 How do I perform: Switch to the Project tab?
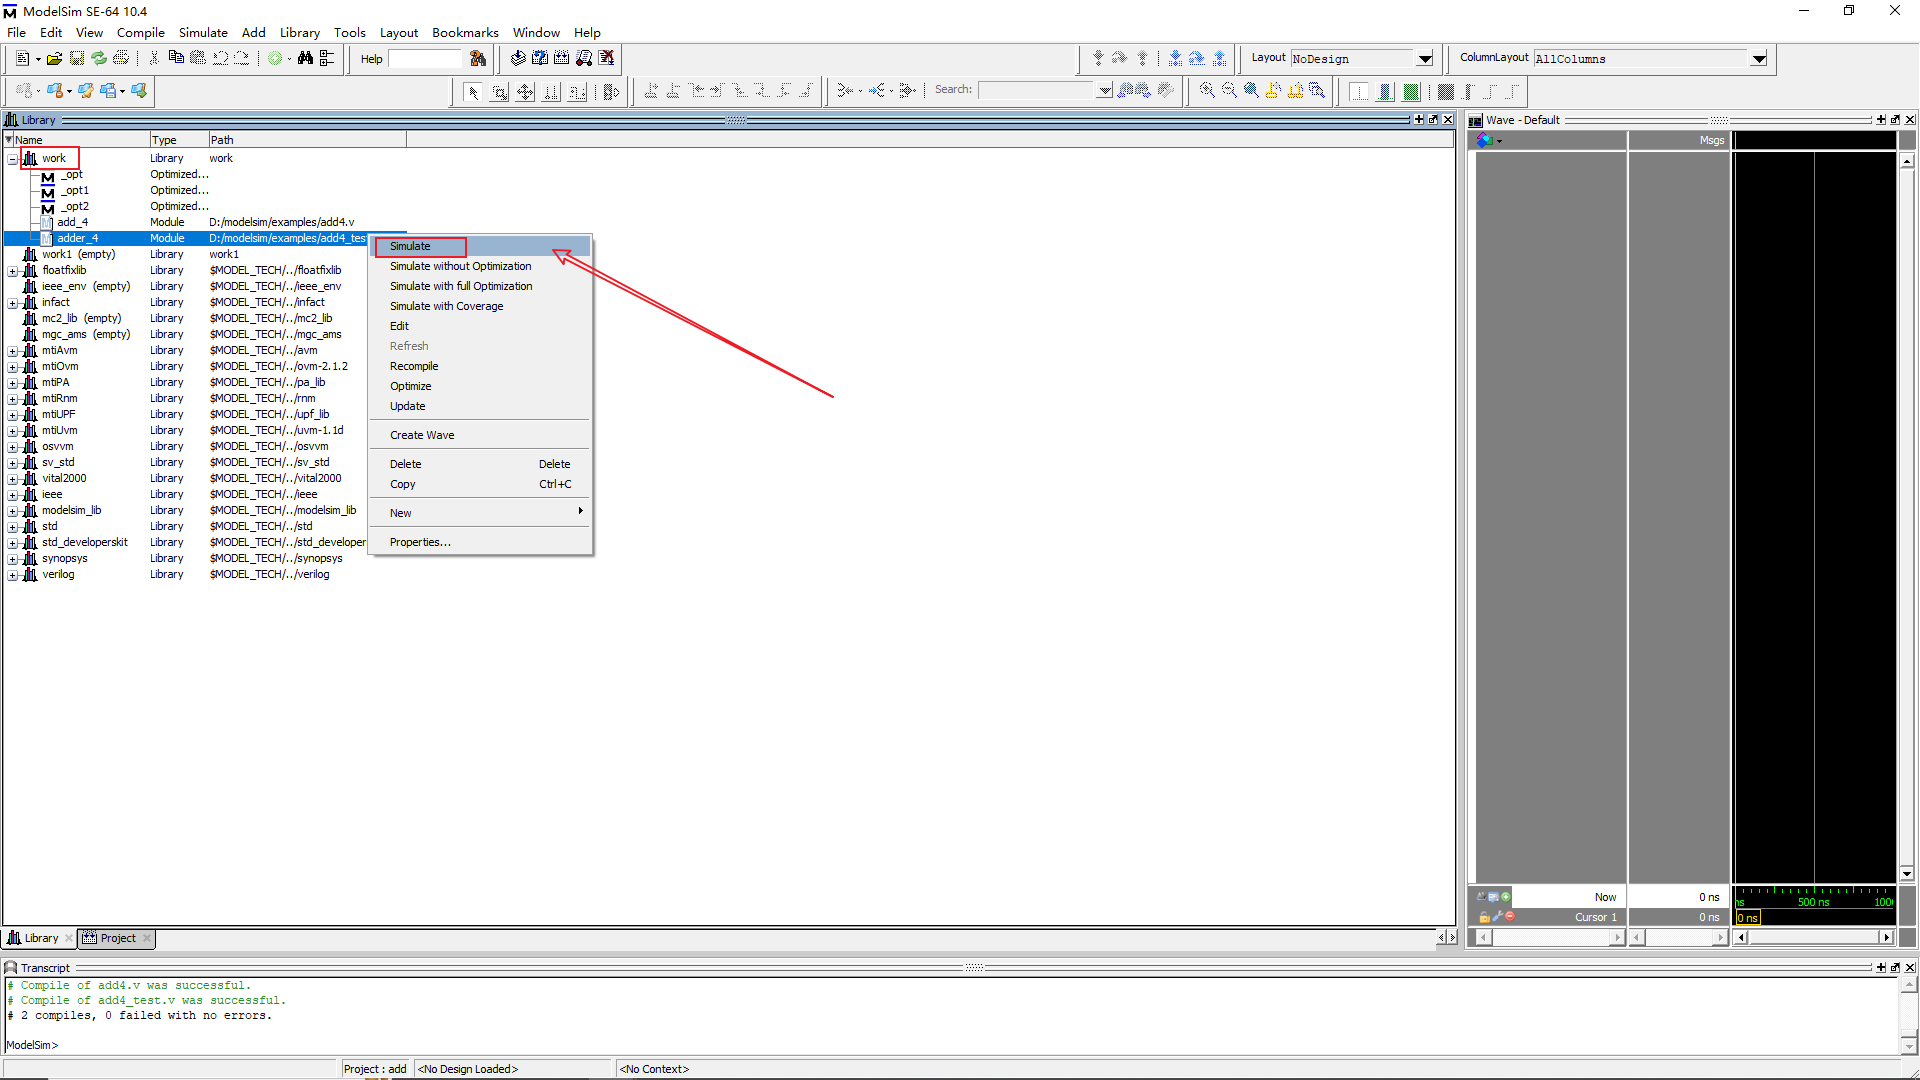[117, 938]
